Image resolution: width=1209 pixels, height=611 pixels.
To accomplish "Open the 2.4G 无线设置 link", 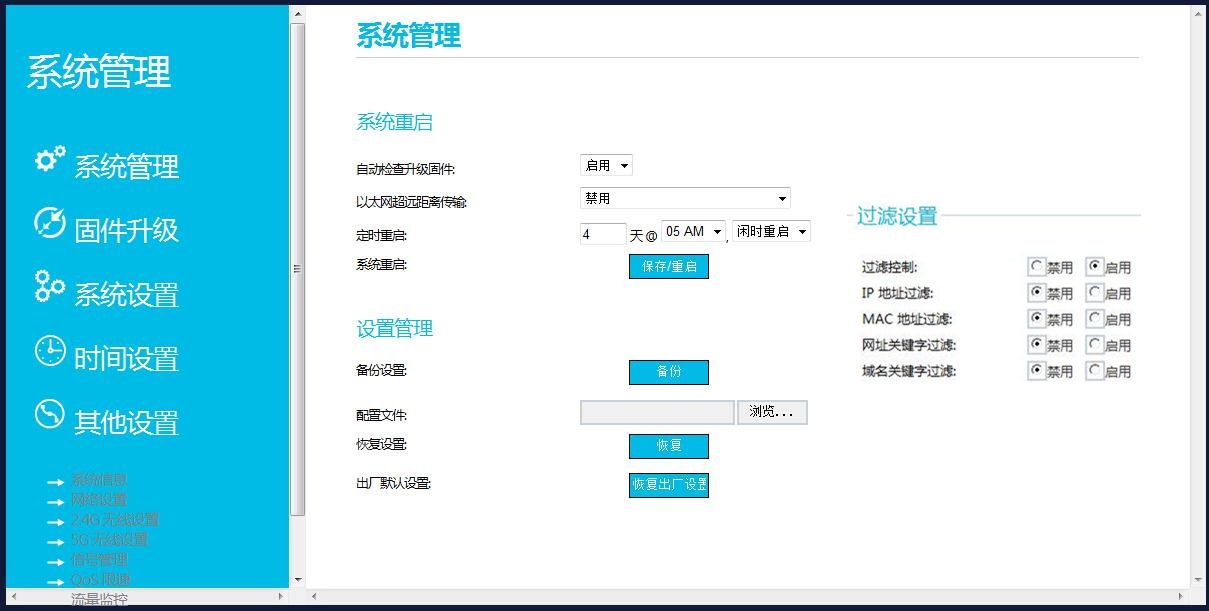I will click(115, 520).
